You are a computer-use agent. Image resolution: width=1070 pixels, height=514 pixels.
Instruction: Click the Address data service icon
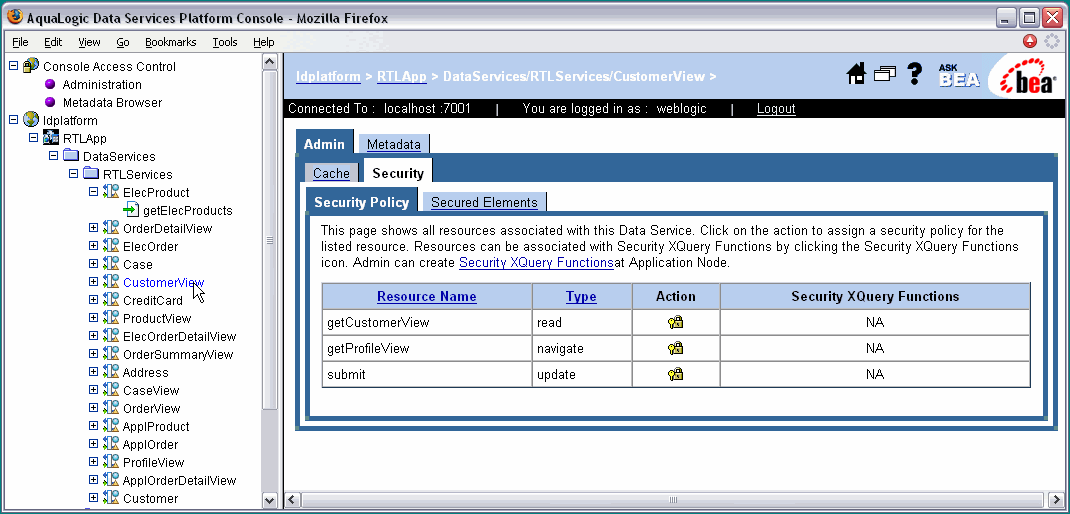tap(111, 372)
